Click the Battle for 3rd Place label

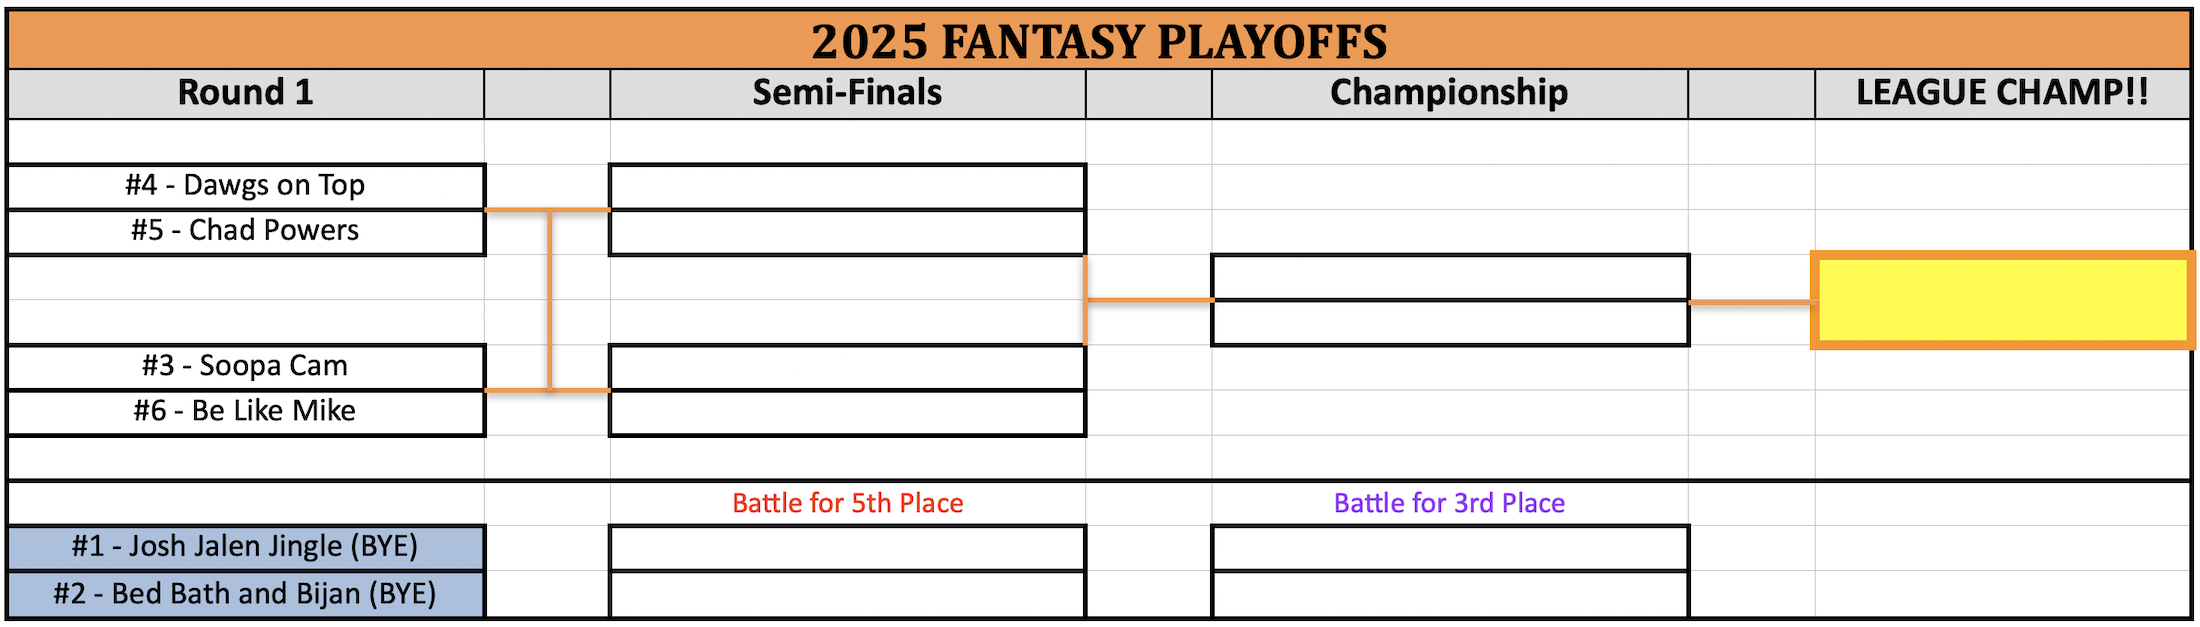point(1449,503)
